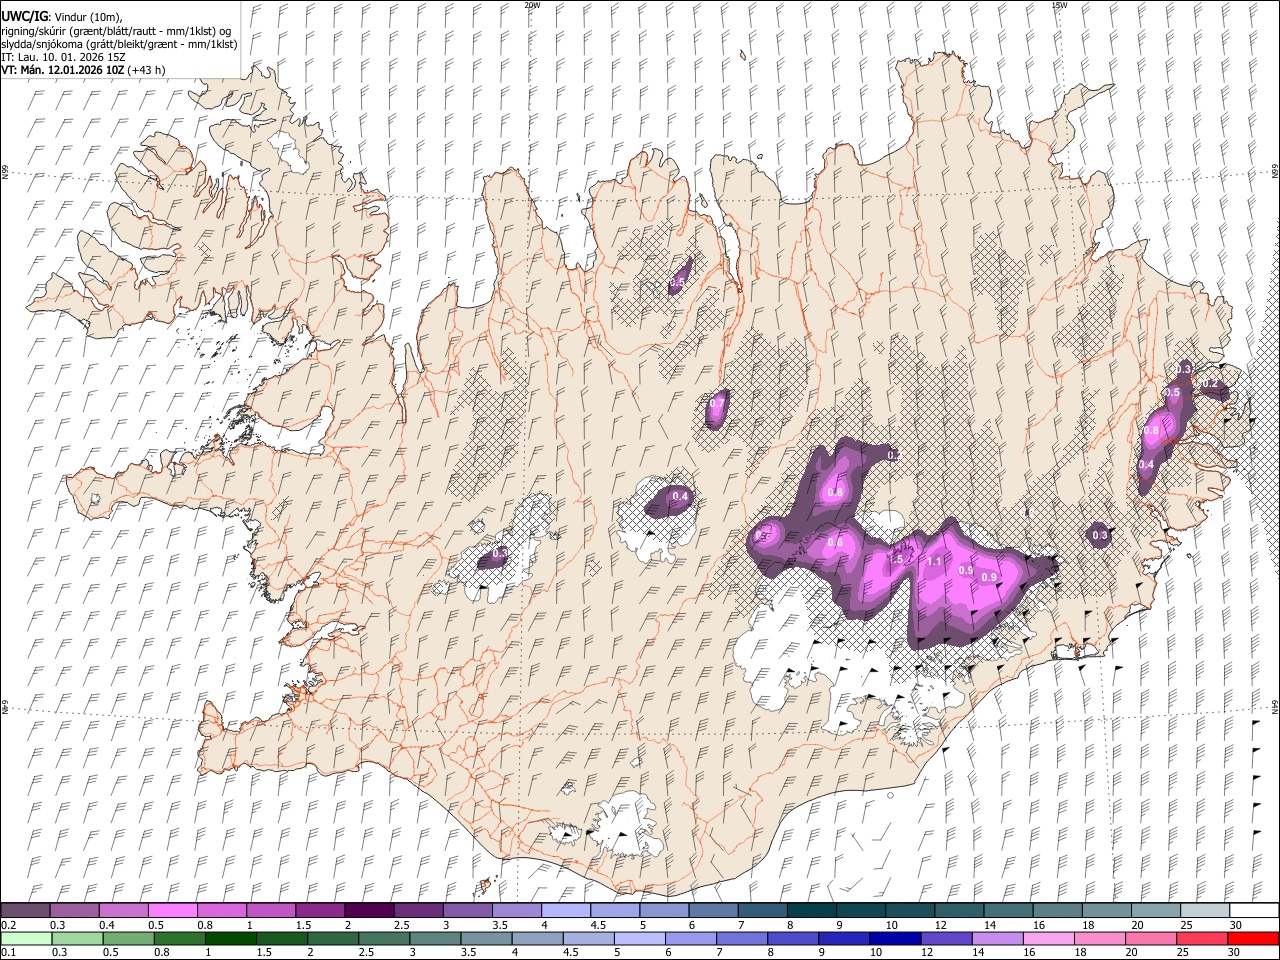Viewport: 1280px width, 960px height.
Task: Click the dark teal top-row swatch starting at 8
Action: point(811,911)
